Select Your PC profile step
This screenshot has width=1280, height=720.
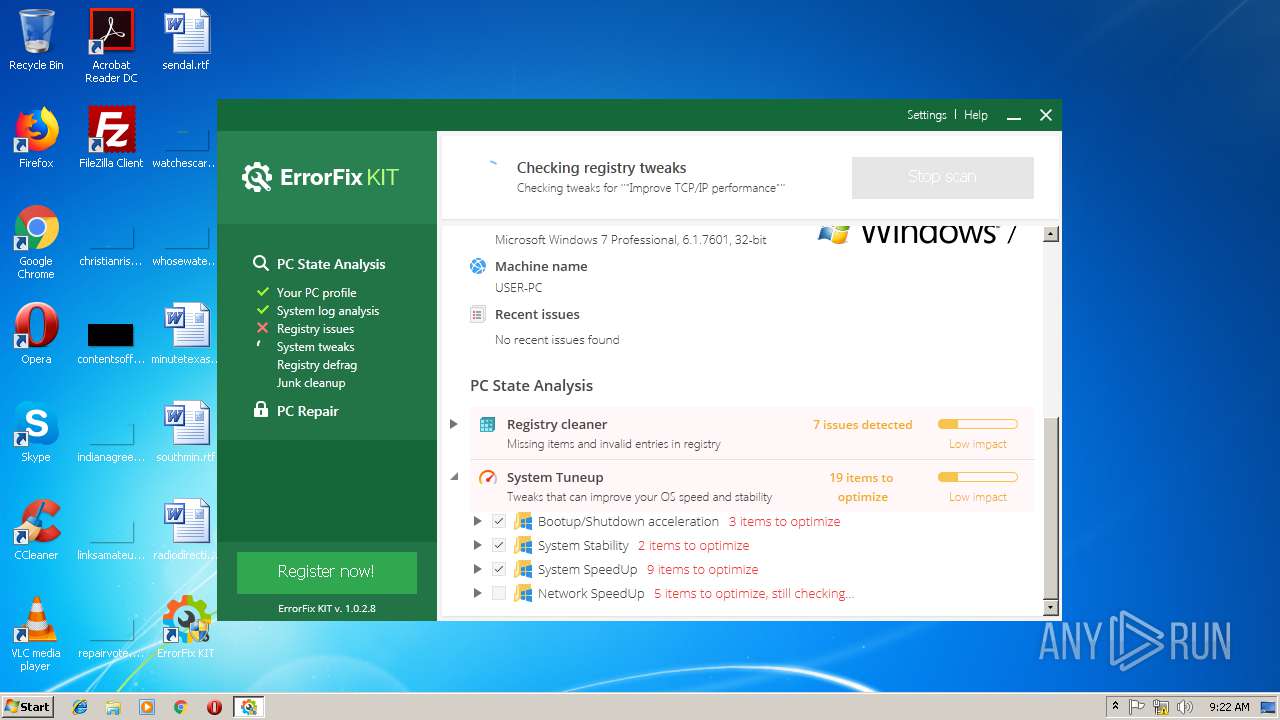pyautogui.click(x=316, y=293)
